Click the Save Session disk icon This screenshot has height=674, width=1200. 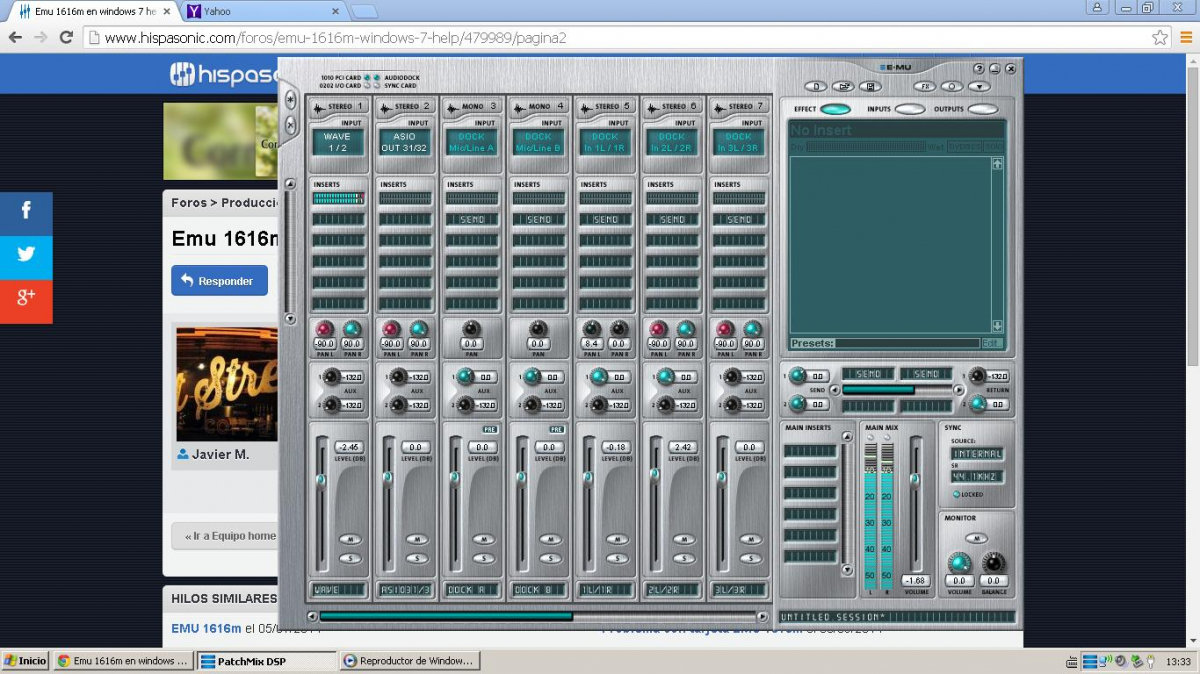coord(870,86)
